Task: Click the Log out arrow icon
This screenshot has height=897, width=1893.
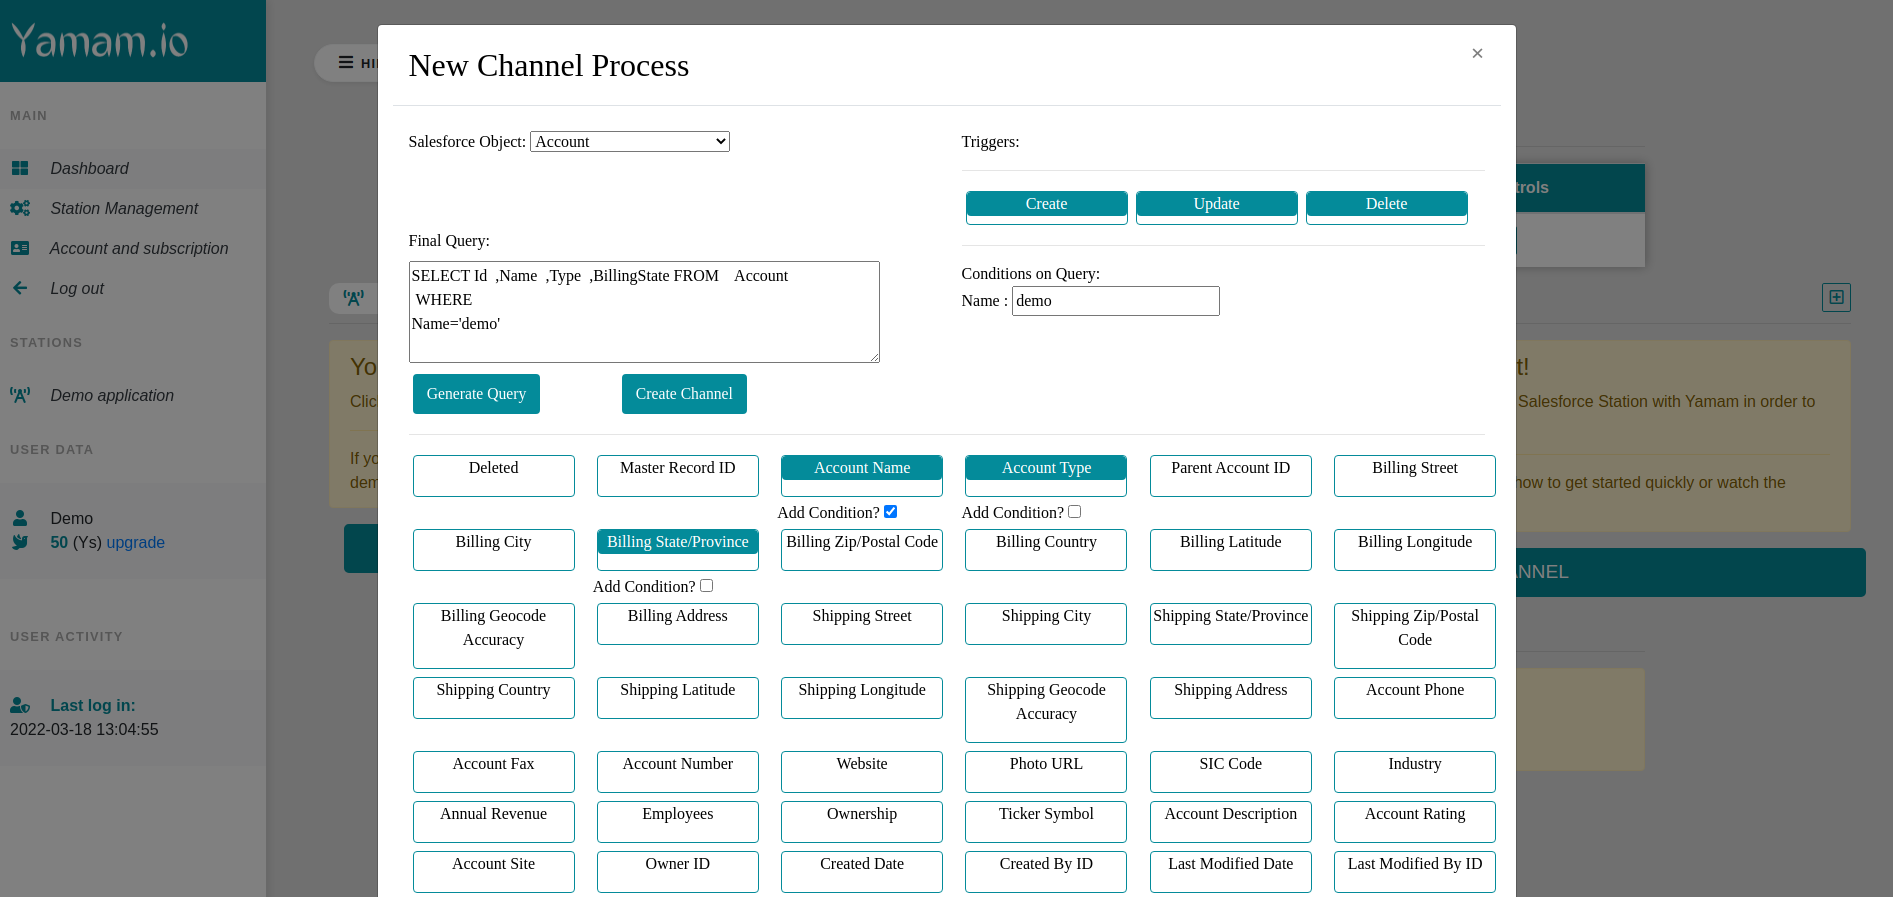Action: 20,288
